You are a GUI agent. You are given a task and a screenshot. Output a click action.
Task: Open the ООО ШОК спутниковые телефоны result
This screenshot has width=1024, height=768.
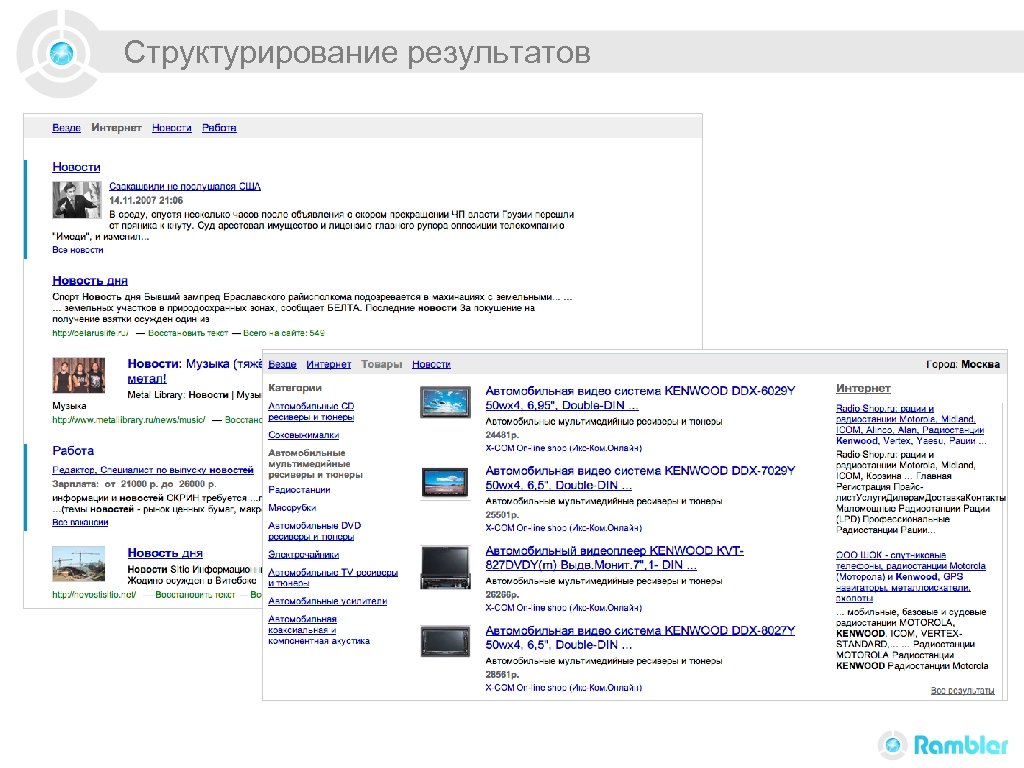click(911, 577)
